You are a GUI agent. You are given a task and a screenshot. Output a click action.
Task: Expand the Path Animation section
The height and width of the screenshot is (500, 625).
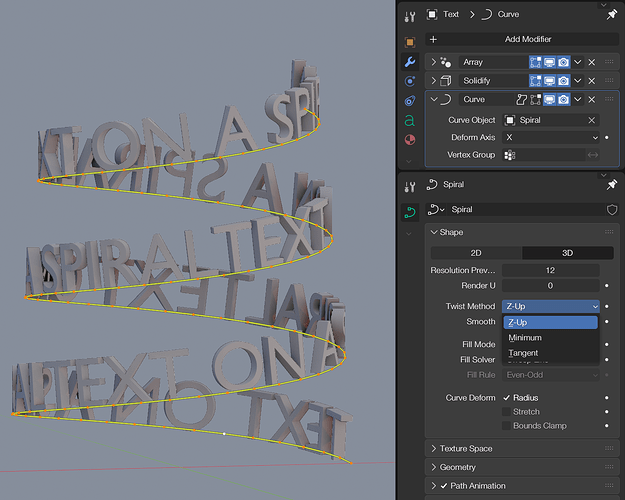pos(434,486)
